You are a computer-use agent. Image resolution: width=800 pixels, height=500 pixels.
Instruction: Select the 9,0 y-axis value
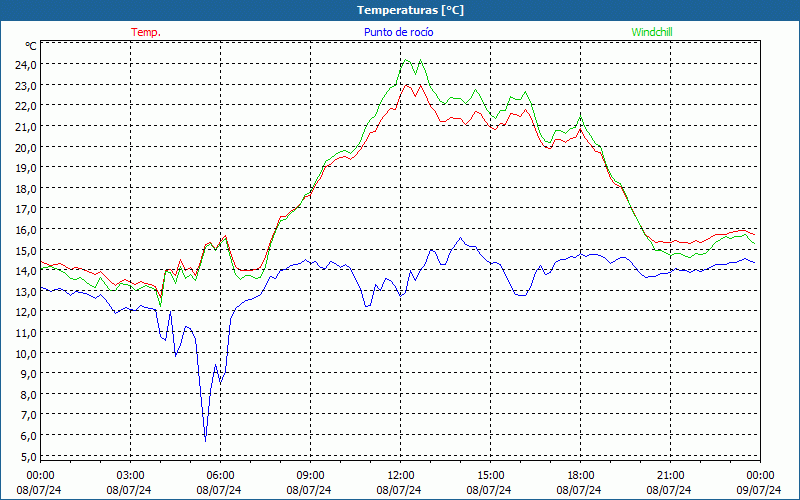29,374
